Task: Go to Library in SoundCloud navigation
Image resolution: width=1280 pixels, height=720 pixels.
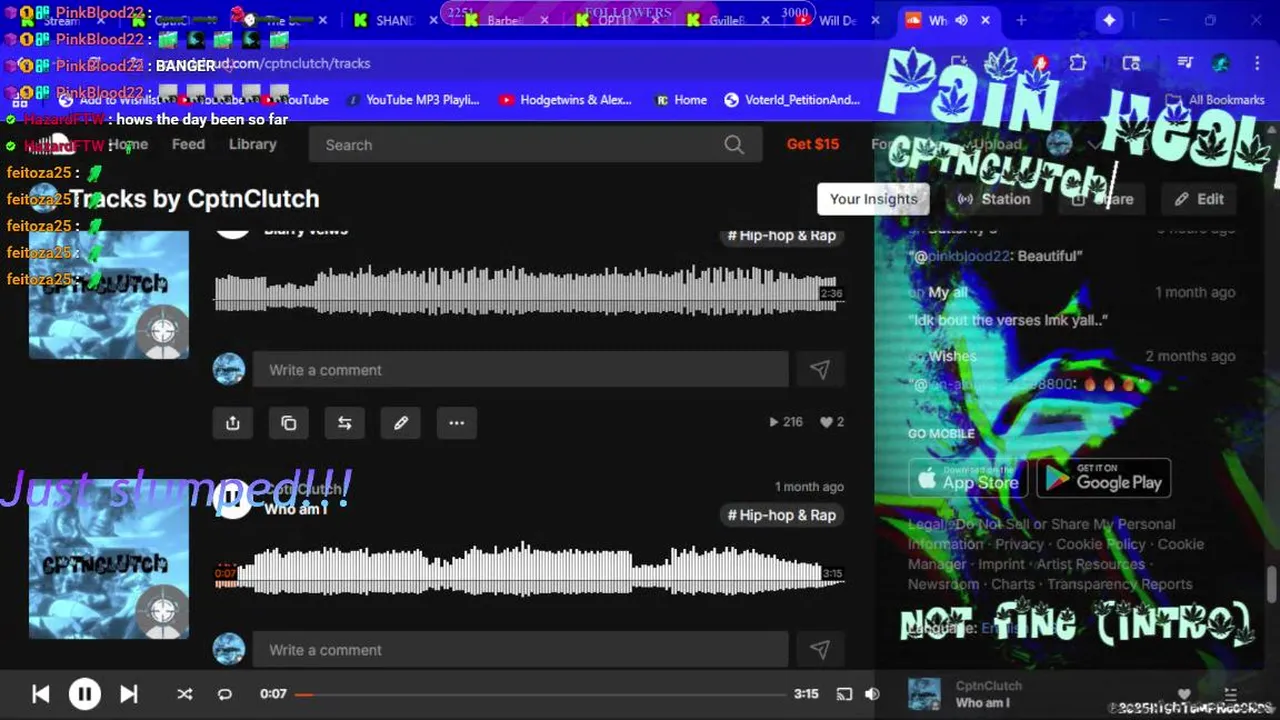Action: click(252, 144)
